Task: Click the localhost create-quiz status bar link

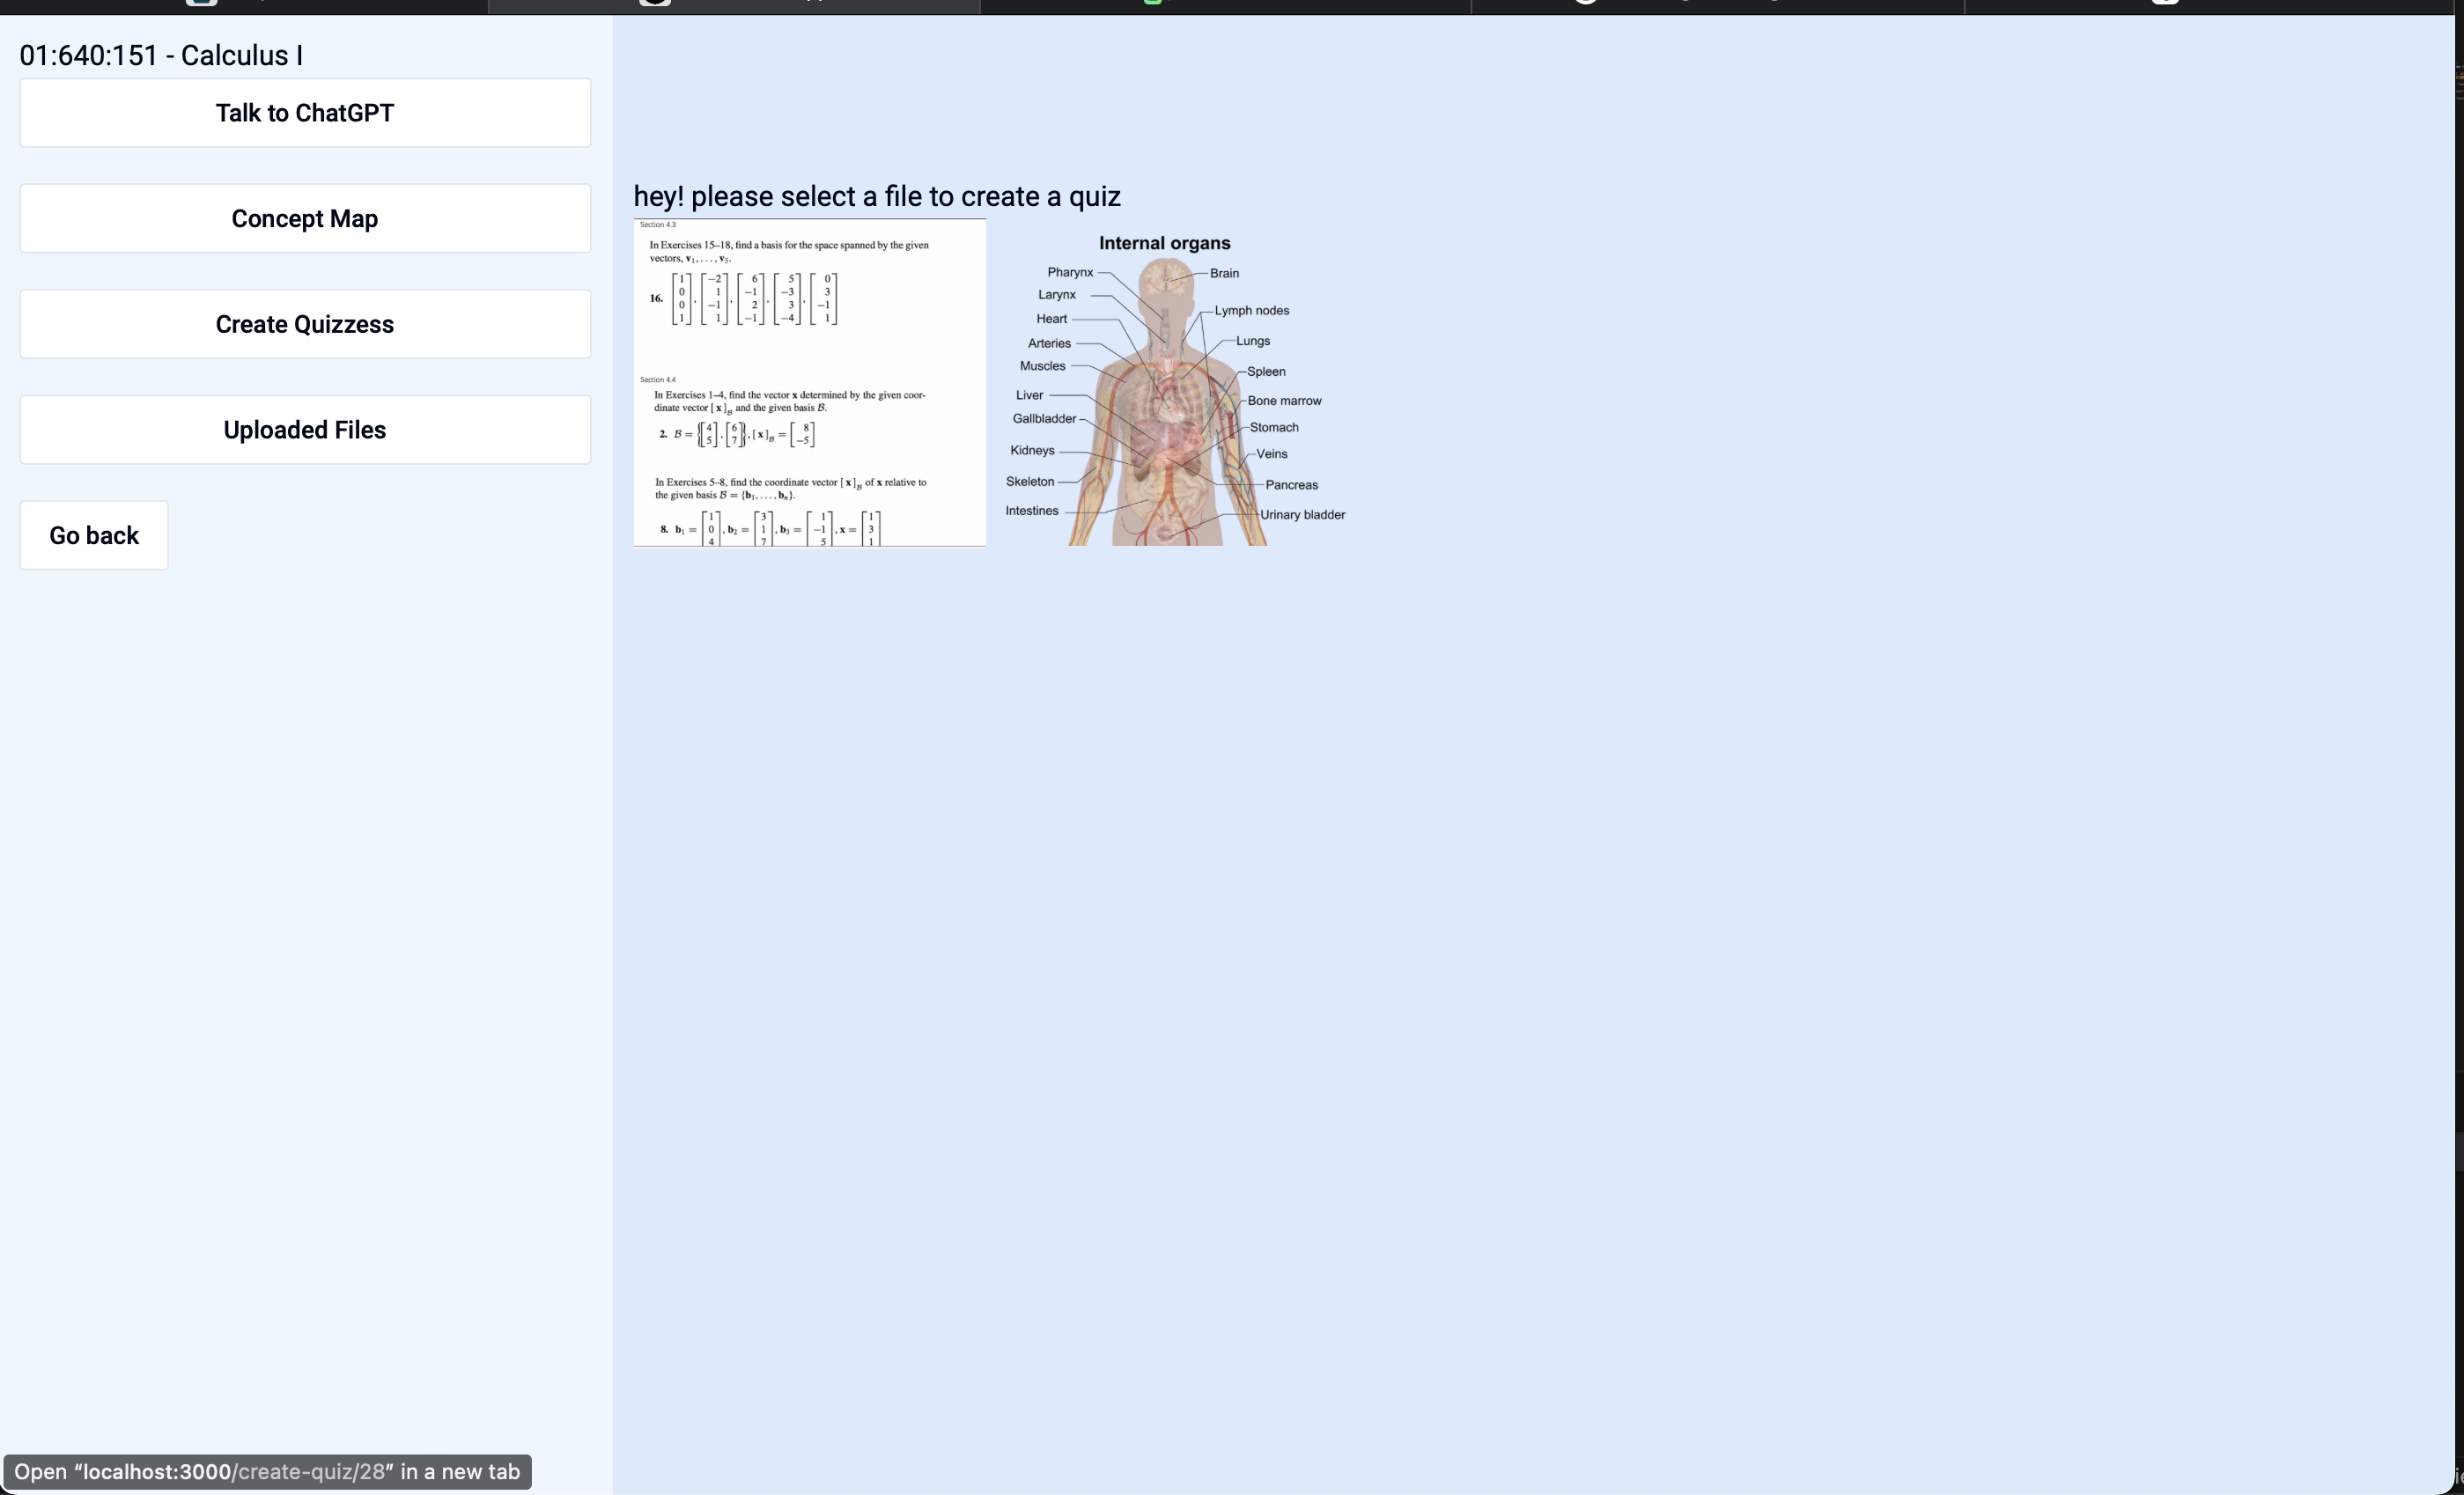Action: pos(267,1472)
